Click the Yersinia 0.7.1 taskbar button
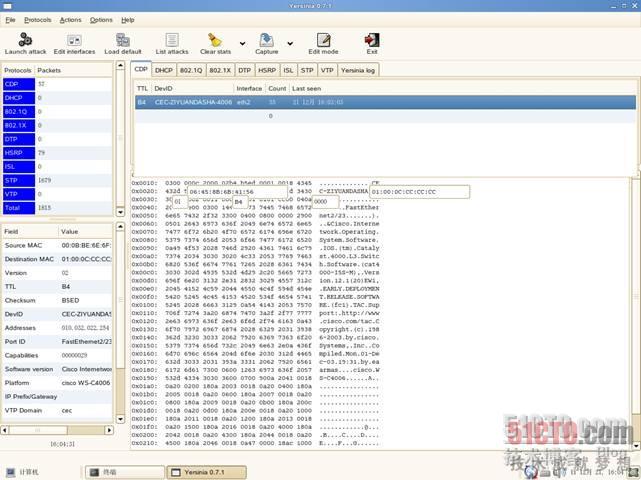This screenshot has height=480, width=641. coord(207,472)
